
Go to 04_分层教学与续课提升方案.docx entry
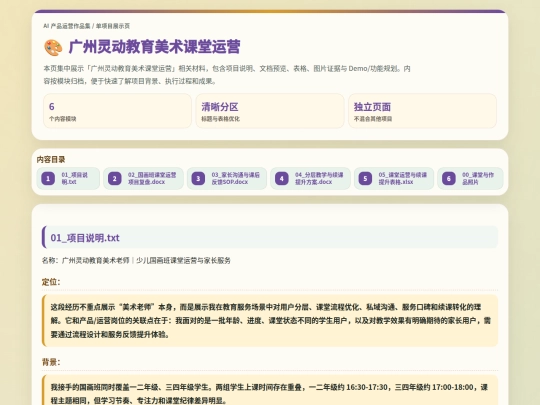coord(310,178)
